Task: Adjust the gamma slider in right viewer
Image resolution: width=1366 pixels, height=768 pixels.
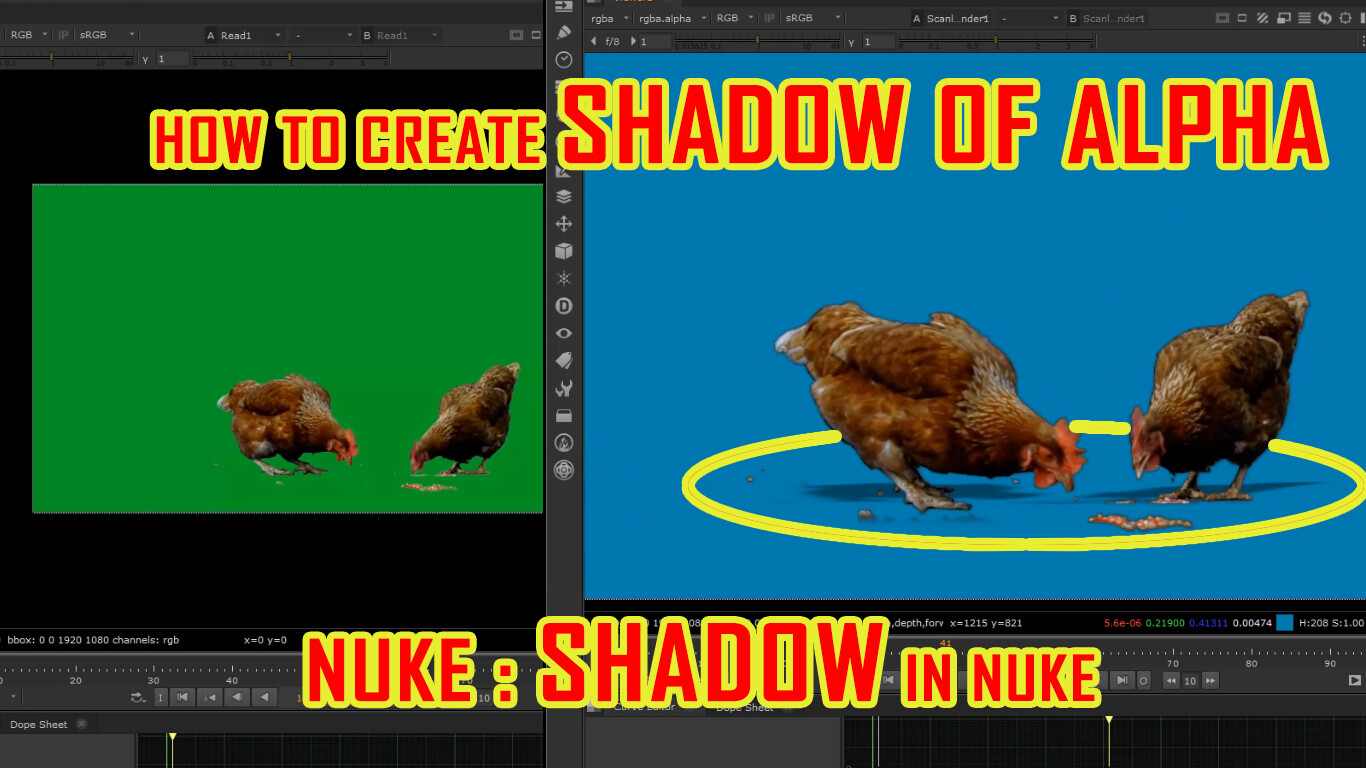Action: coord(995,42)
